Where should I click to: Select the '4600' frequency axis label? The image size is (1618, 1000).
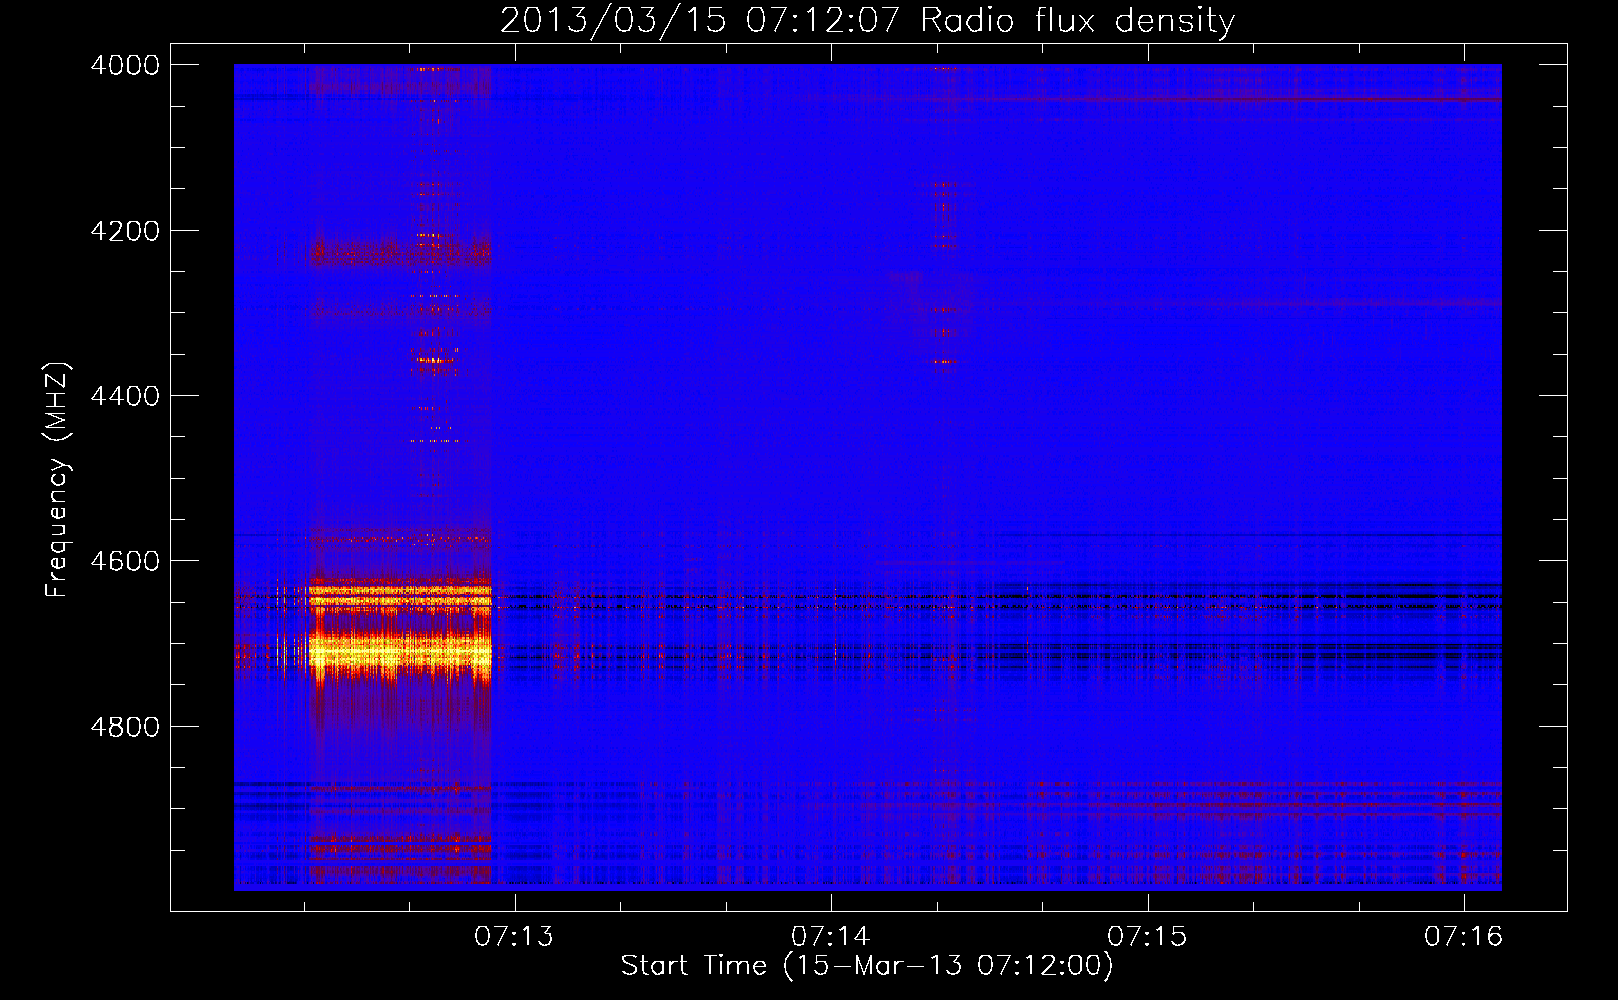pos(125,561)
